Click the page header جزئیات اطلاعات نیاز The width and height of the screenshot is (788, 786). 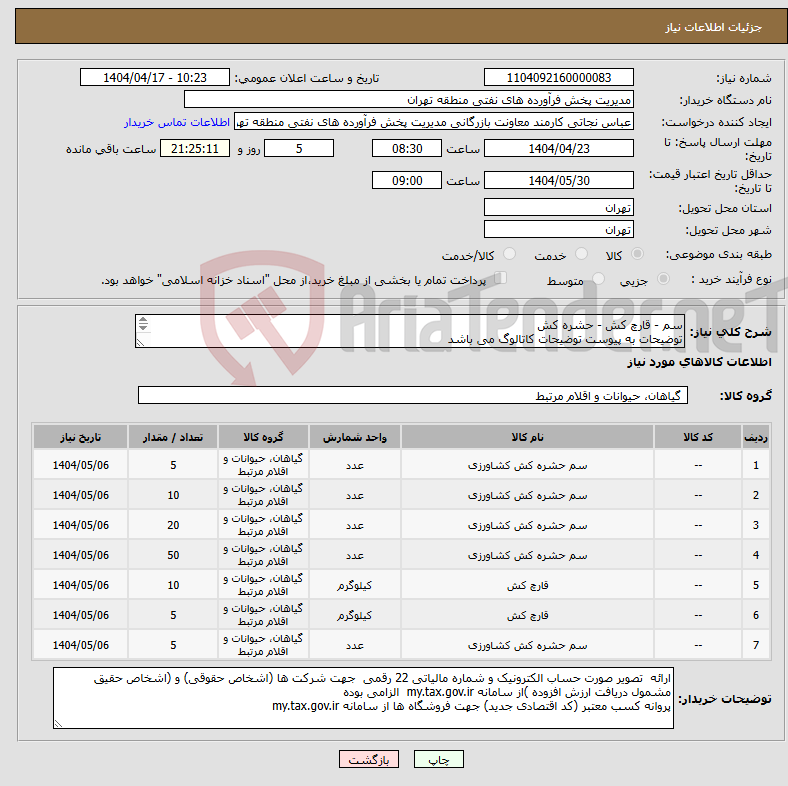click(714, 27)
